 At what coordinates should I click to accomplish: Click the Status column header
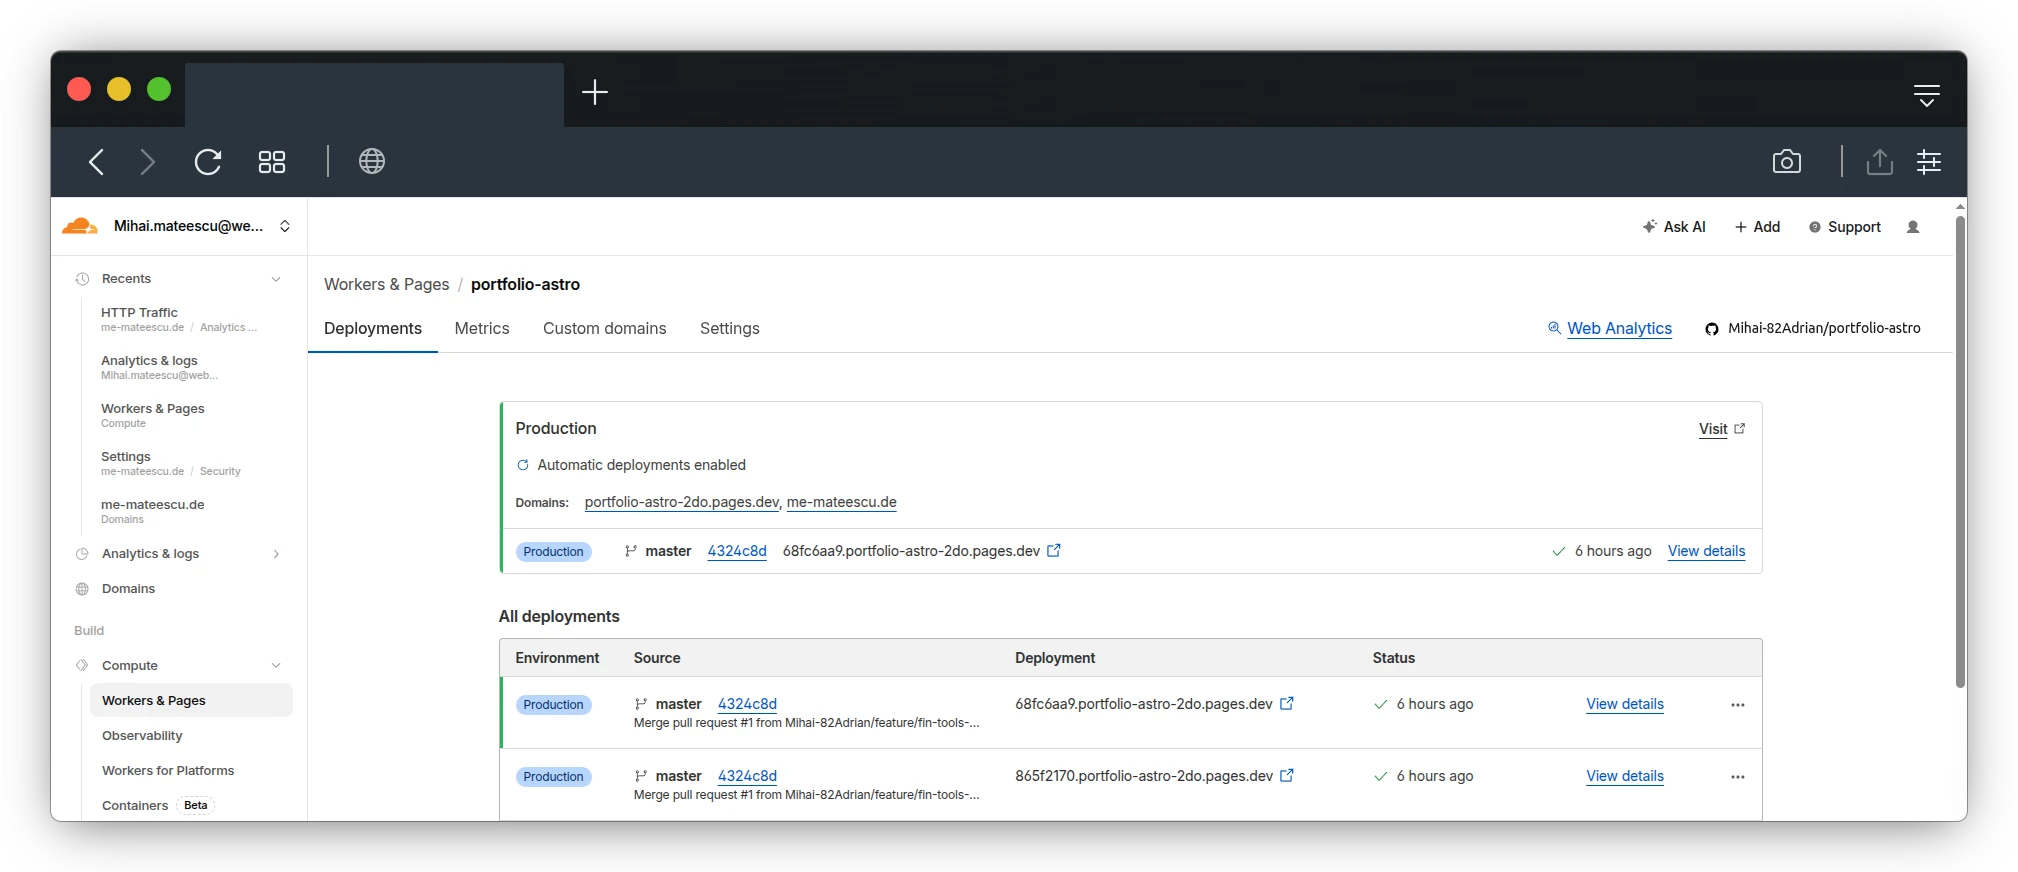1393,658
